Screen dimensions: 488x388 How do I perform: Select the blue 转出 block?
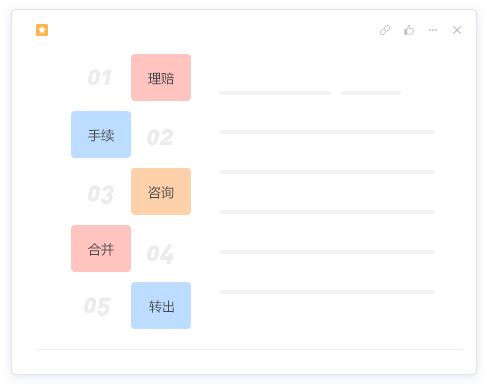coord(161,306)
